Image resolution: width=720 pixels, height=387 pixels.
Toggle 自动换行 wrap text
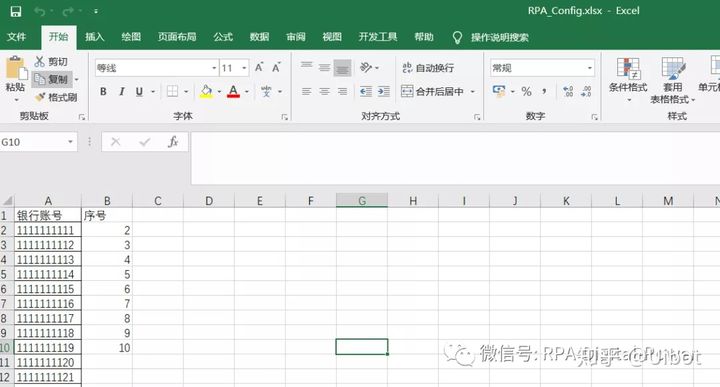tap(428, 68)
